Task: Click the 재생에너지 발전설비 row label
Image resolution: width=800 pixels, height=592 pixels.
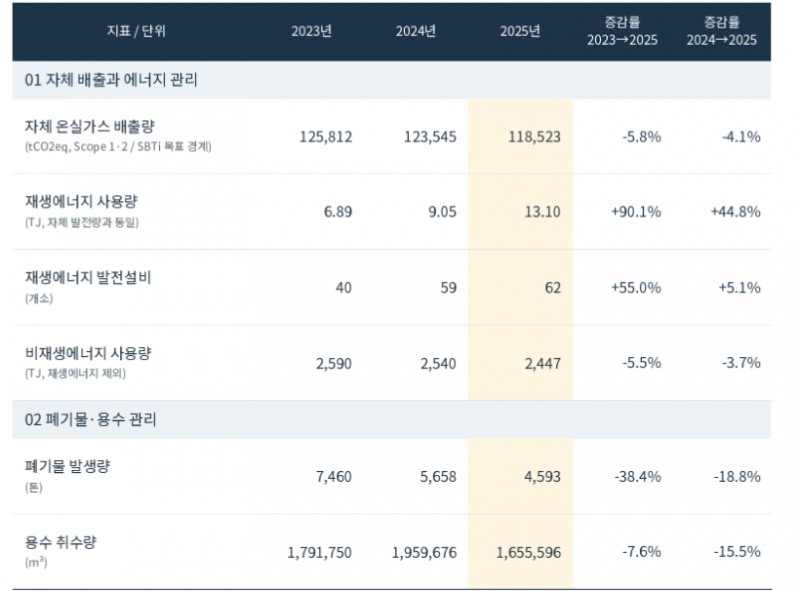Action: 88,277
